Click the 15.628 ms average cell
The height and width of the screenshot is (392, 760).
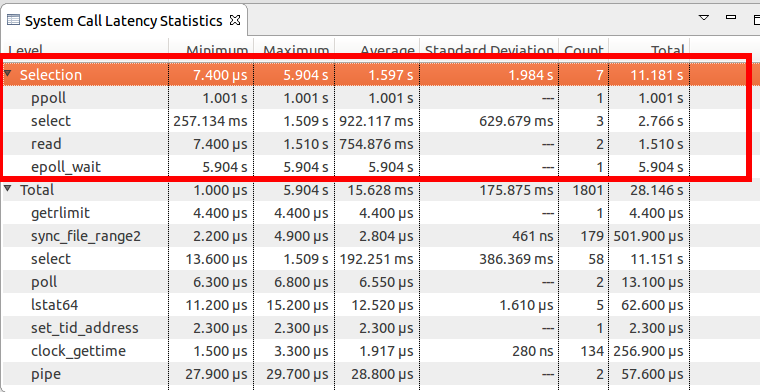pos(380,190)
